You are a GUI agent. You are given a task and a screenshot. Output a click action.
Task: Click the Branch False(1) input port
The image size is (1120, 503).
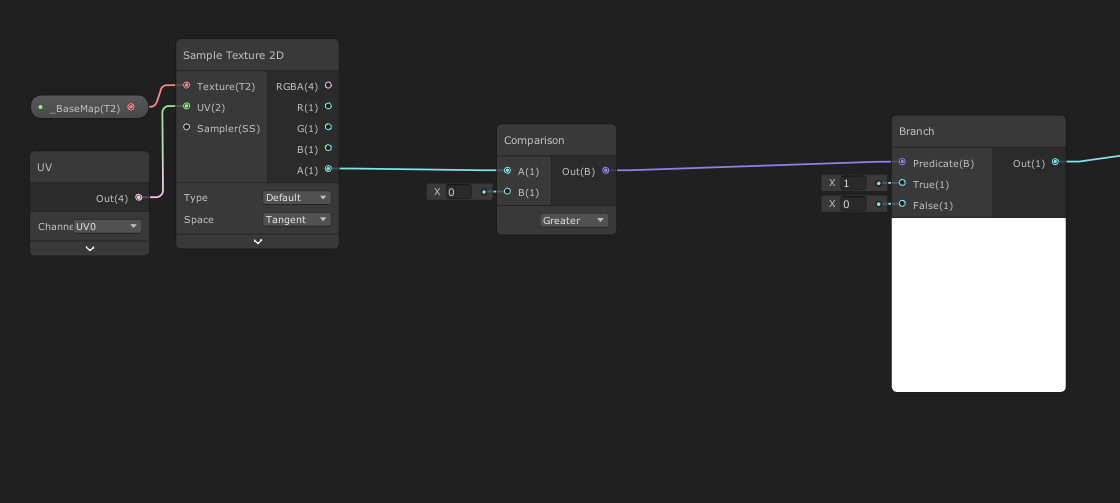pos(902,204)
